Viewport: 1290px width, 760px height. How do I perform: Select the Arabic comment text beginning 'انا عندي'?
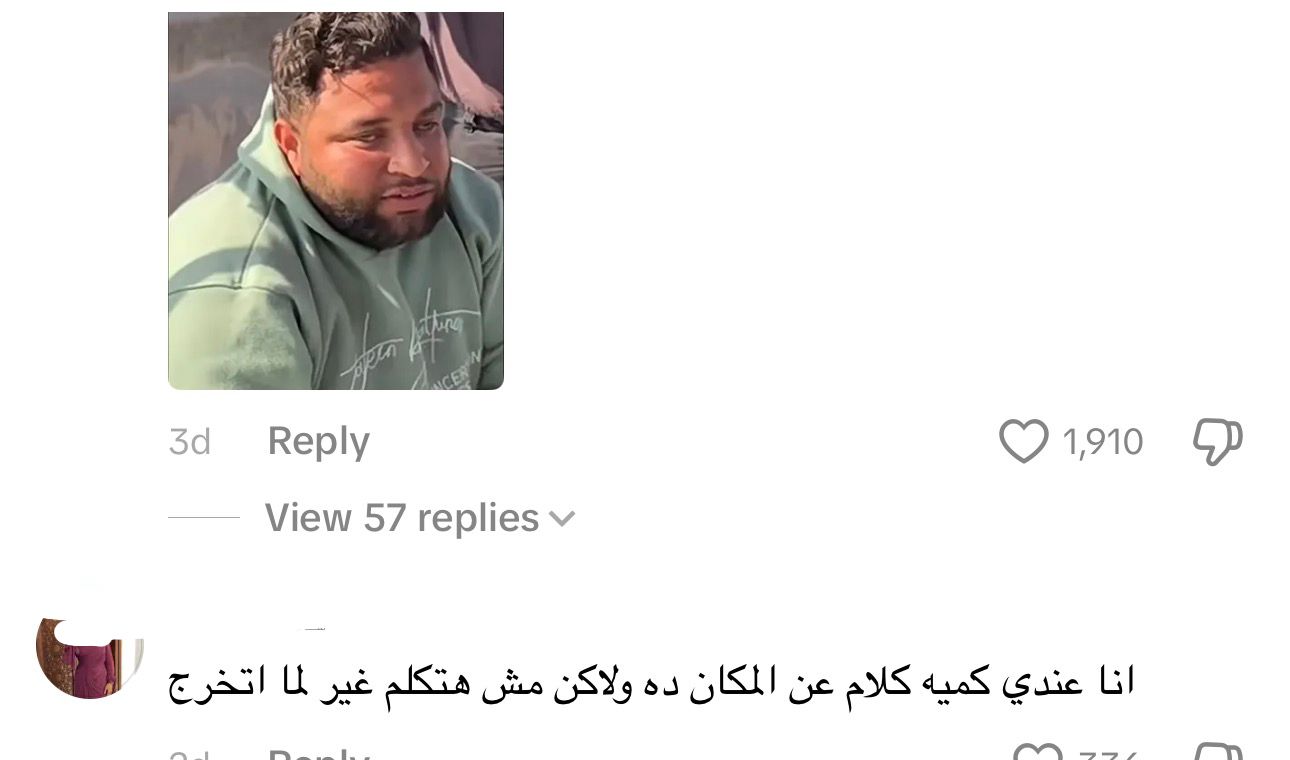pos(652,682)
